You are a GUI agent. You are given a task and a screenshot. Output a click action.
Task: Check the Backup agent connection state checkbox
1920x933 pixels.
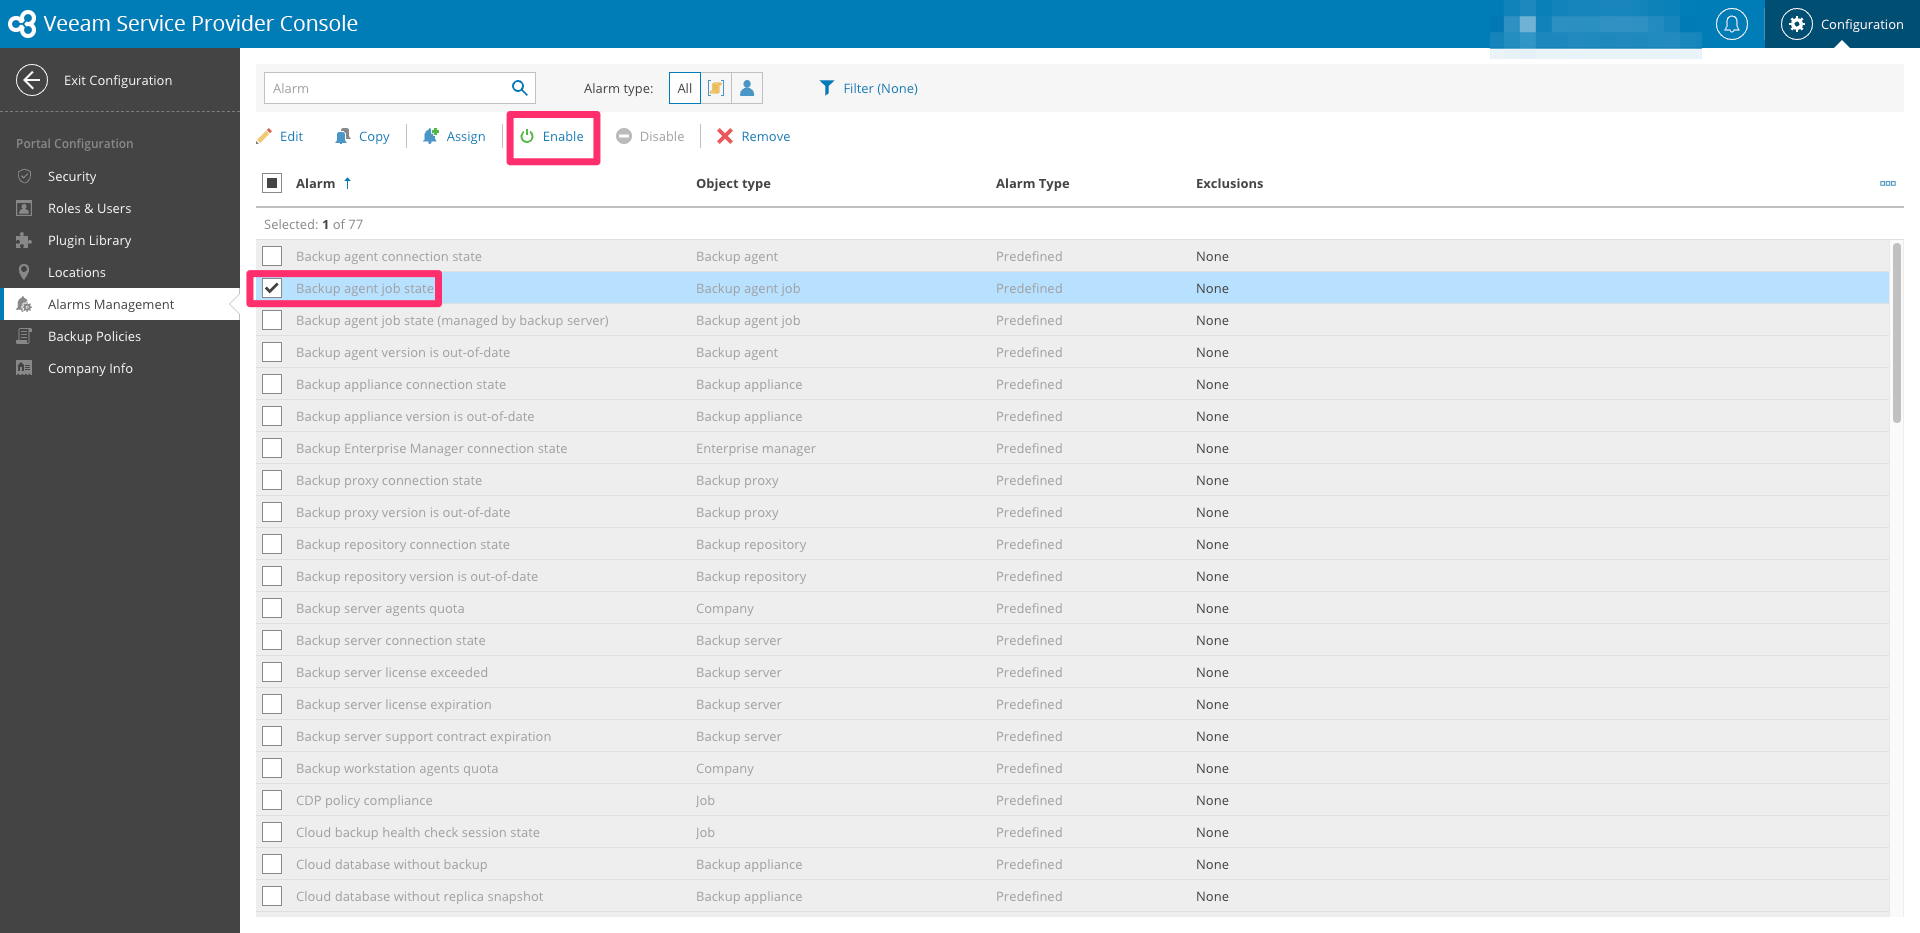pos(272,256)
